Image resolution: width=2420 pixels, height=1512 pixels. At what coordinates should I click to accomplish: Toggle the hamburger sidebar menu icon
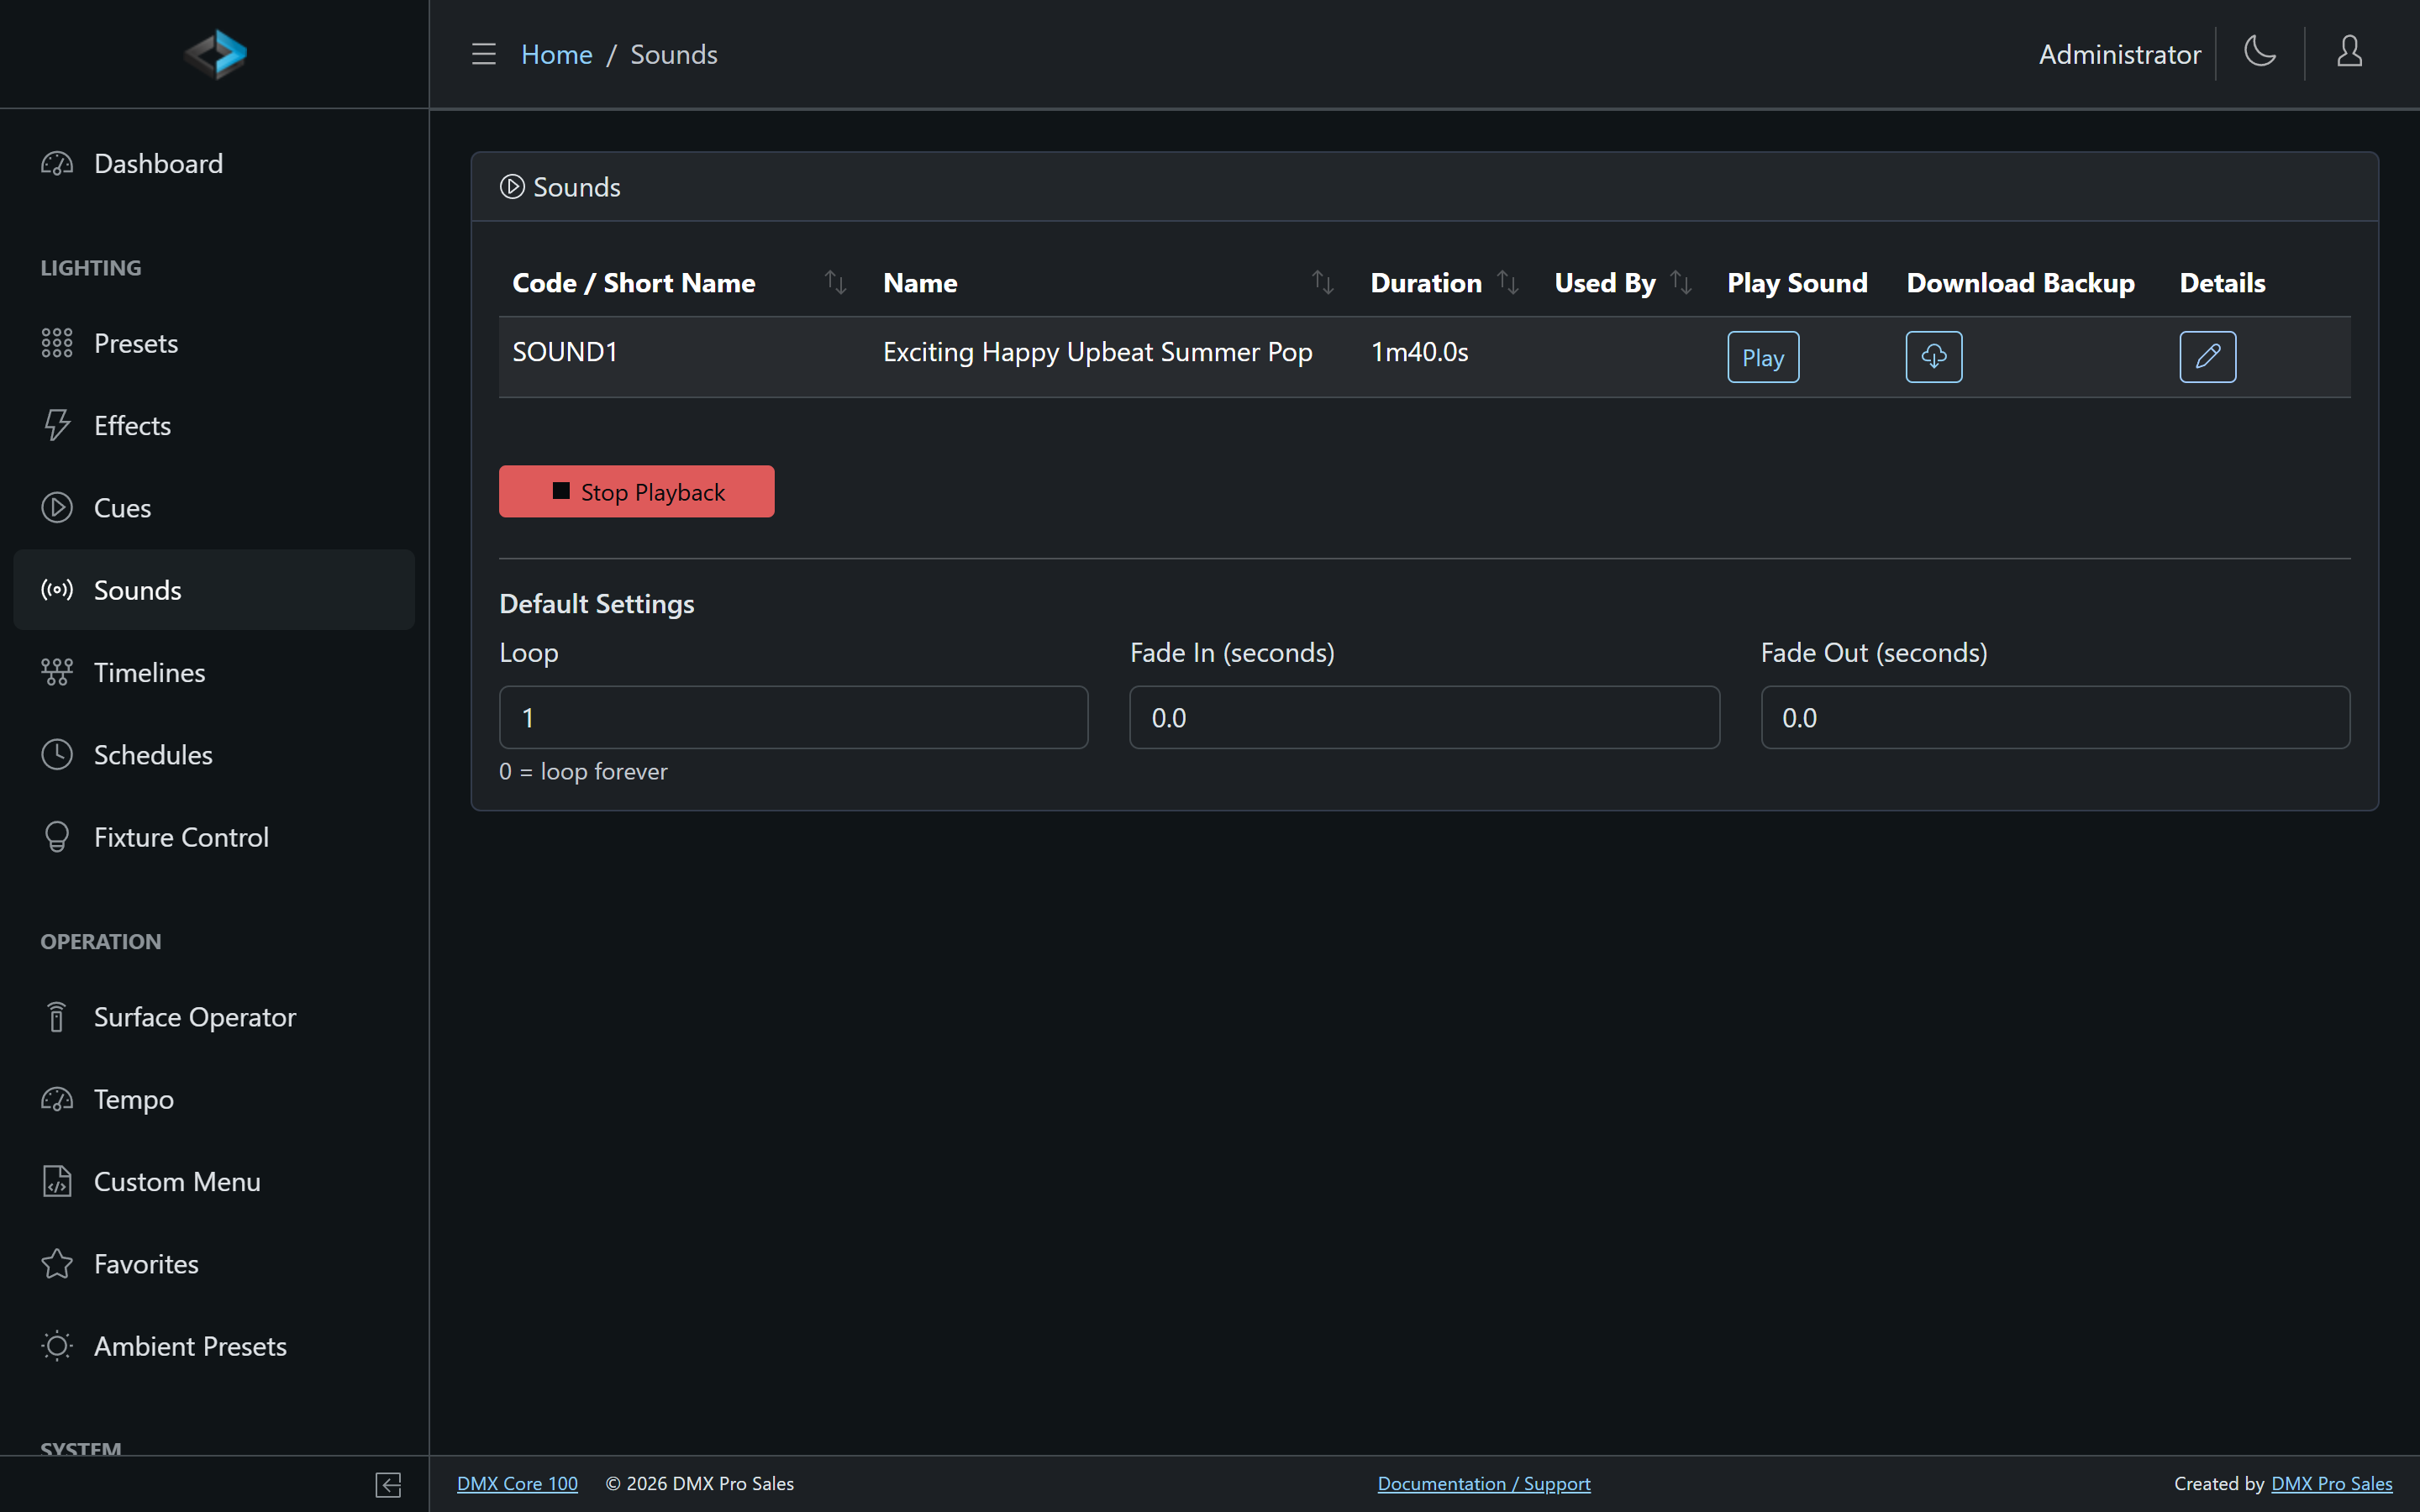pos(484,54)
